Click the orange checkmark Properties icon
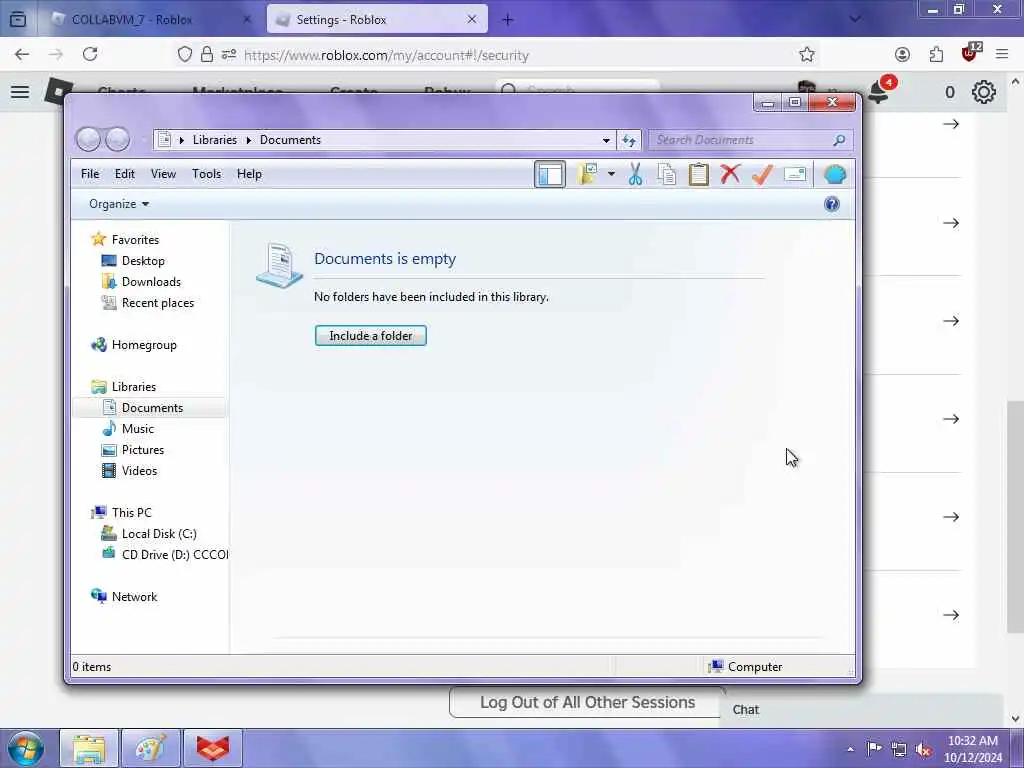The width and height of the screenshot is (1024, 768). [x=762, y=174]
